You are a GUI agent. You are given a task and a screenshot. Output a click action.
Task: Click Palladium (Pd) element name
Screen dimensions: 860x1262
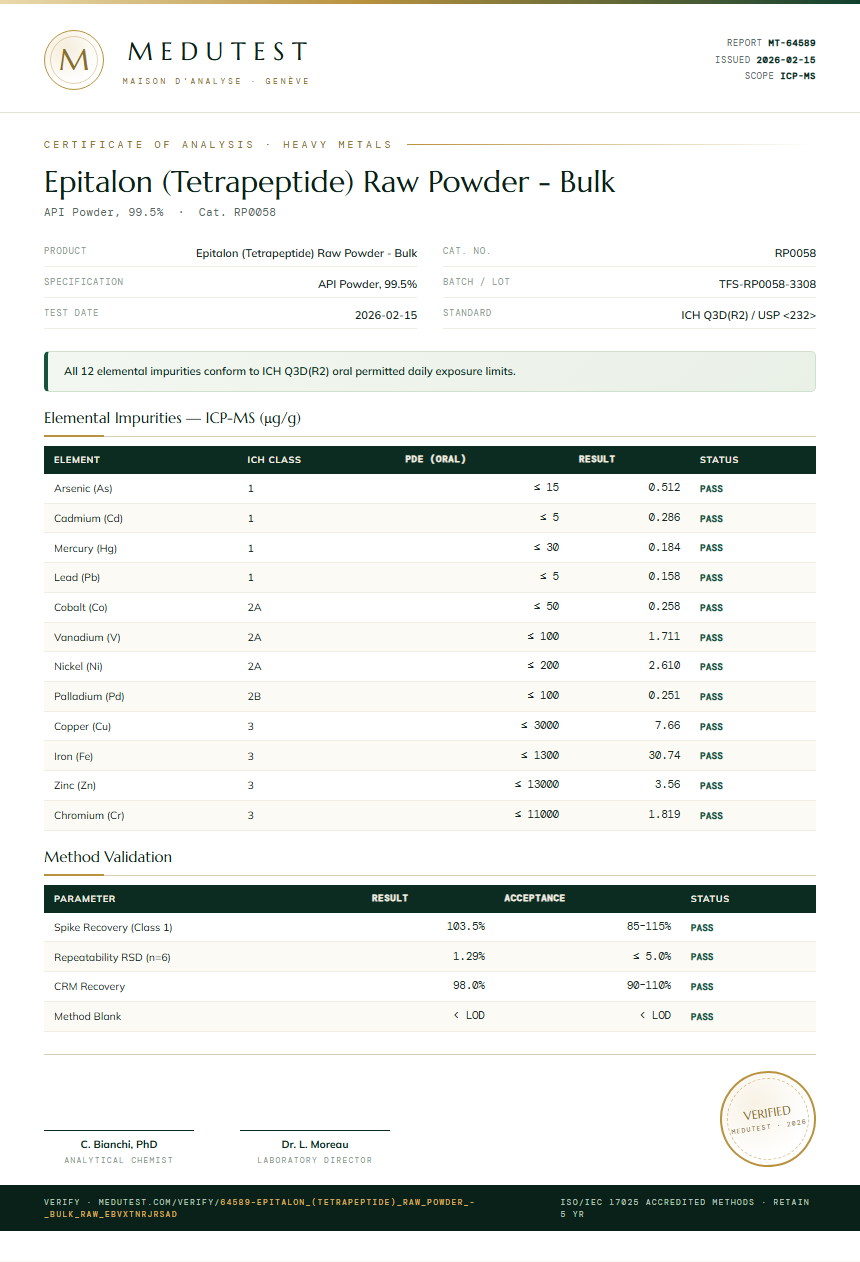89,696
